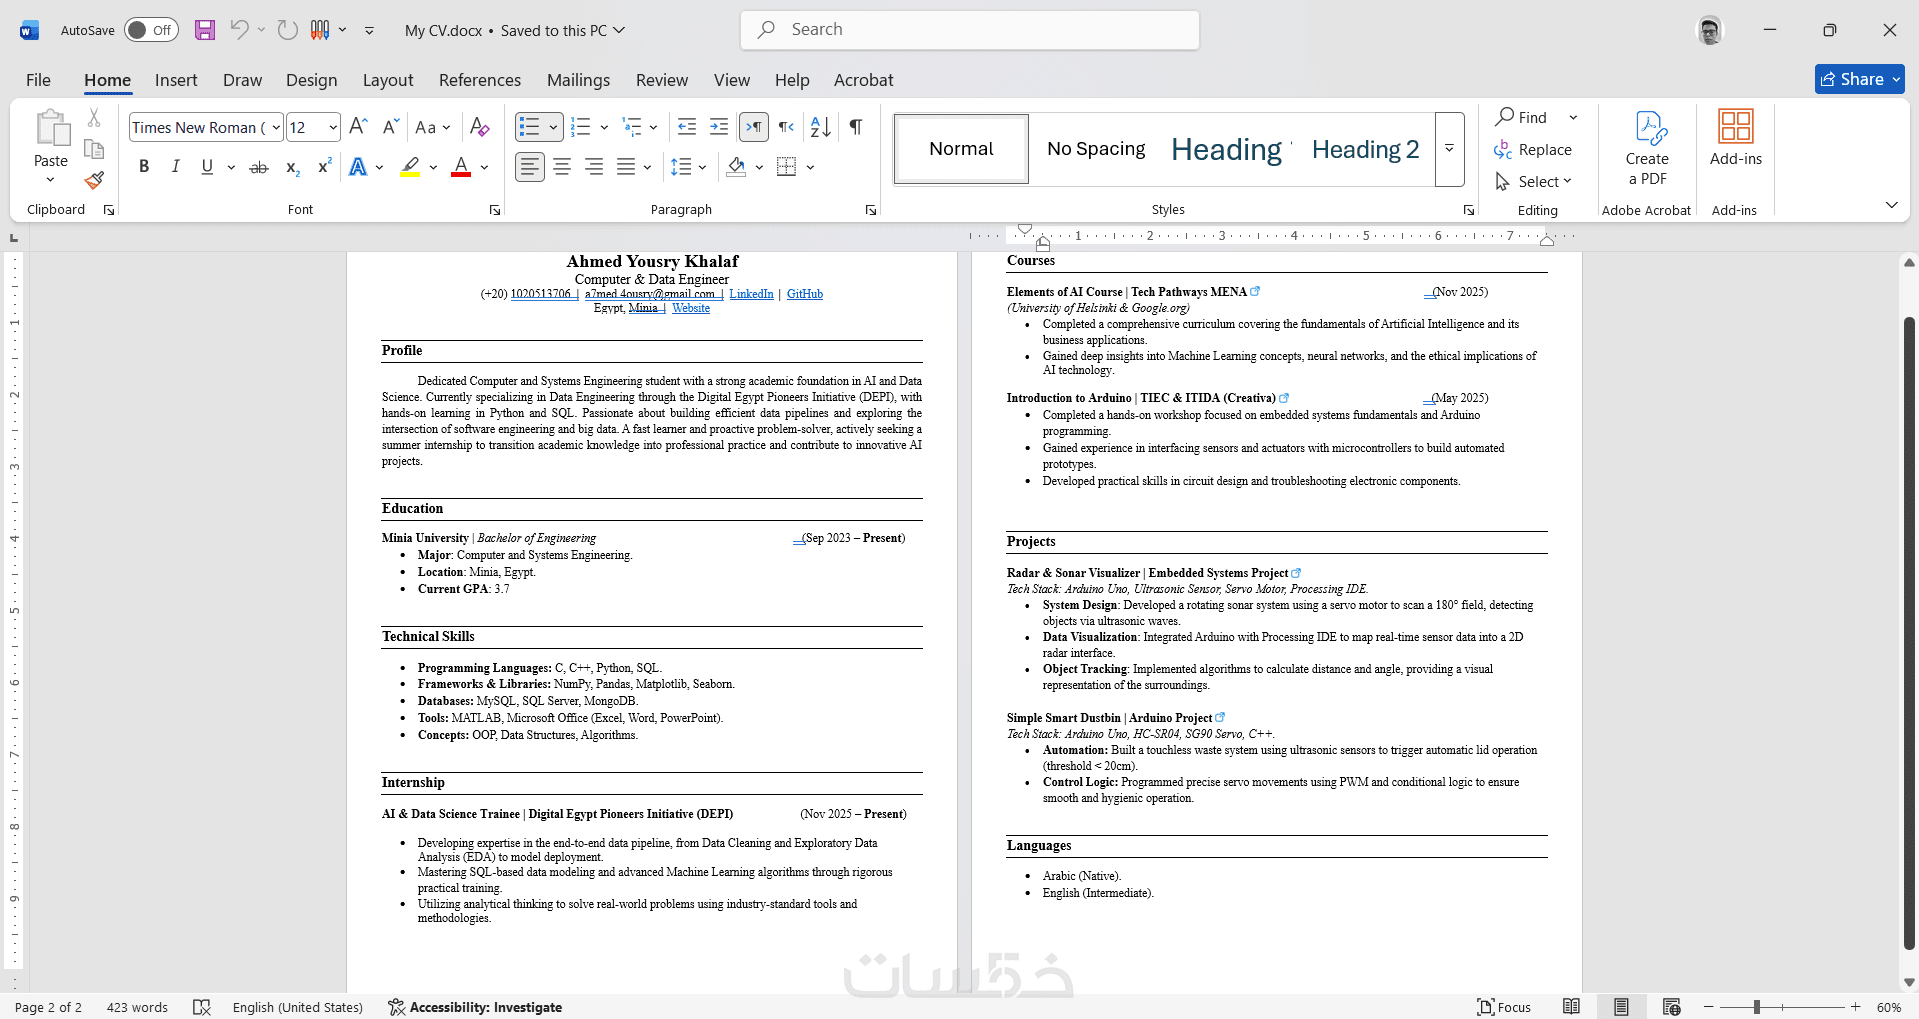This screenshot has height=1019, width=1919.
Task: Shrink font size with the smaller A icon
Action: click(390, 127)
